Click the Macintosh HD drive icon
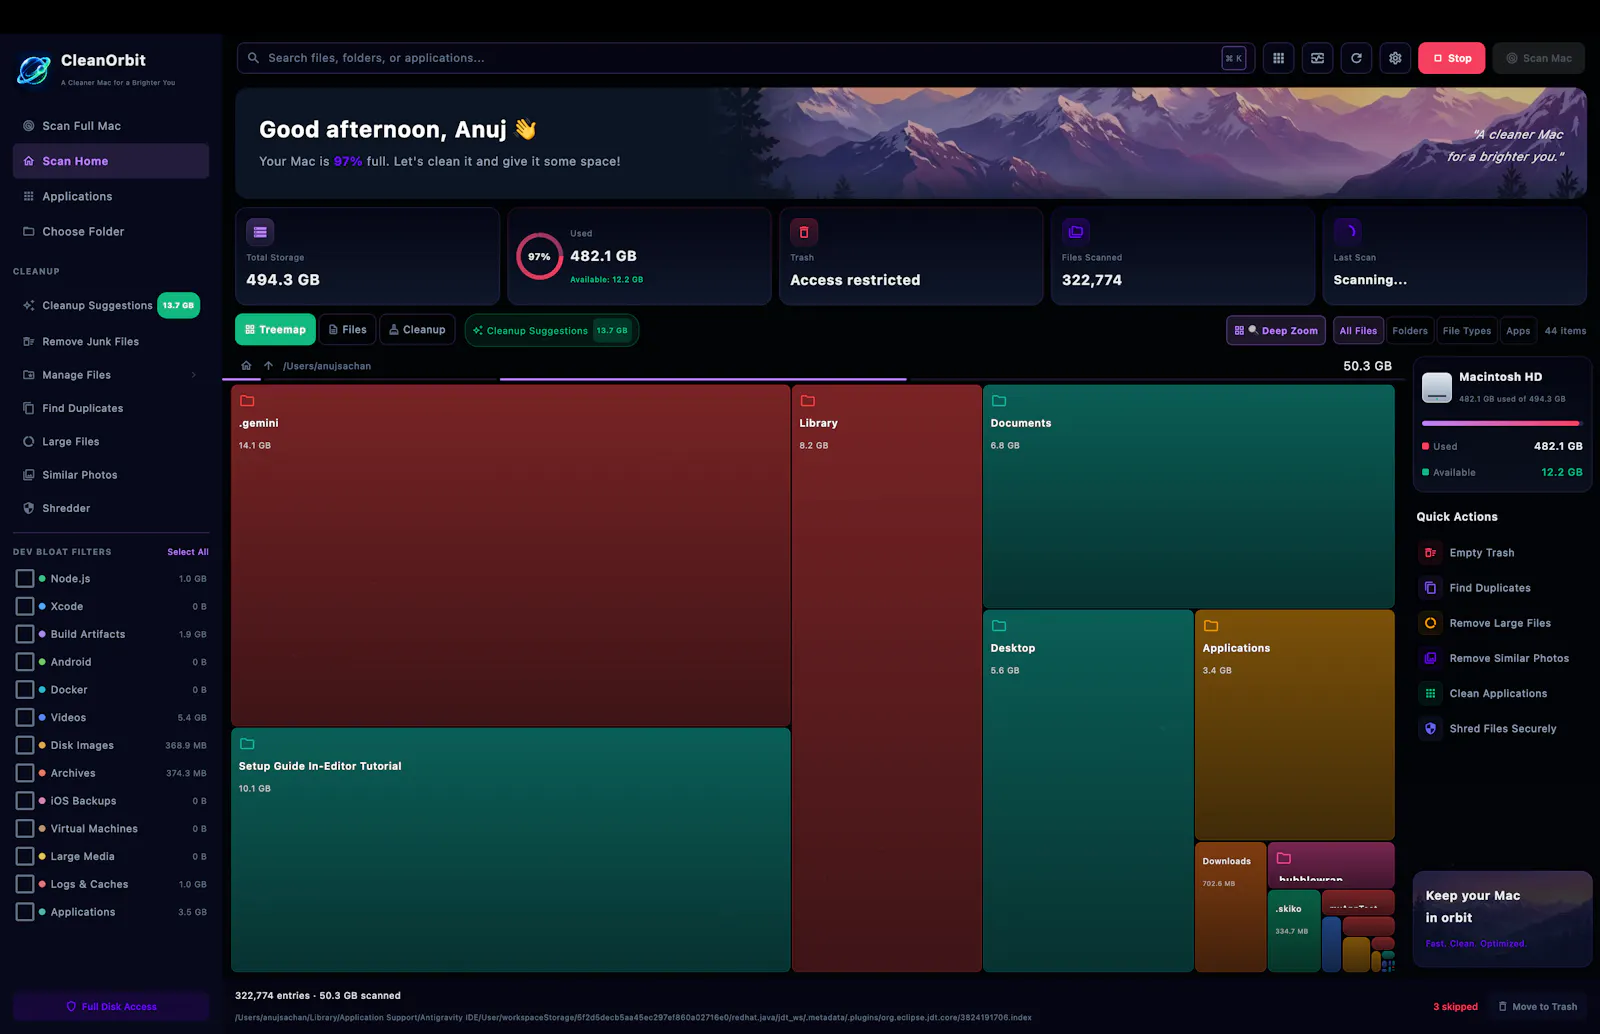 pyautogui.click(x=1437, y=387)
